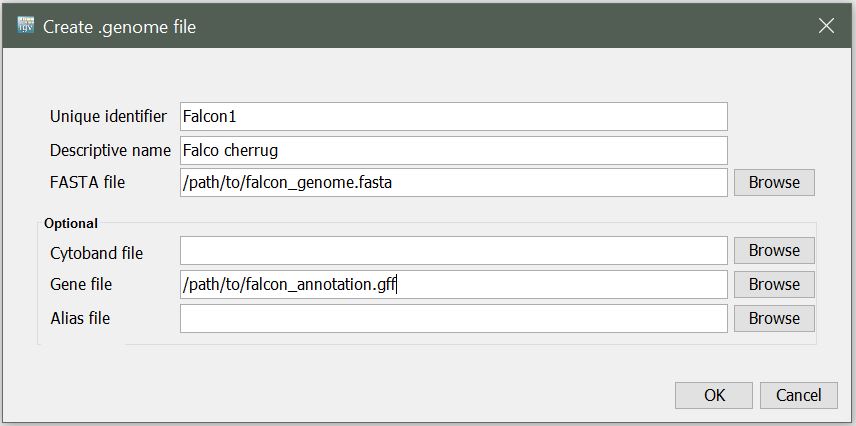
Task: Open Browse for the Gene file
Action: (x=774, y=284)
